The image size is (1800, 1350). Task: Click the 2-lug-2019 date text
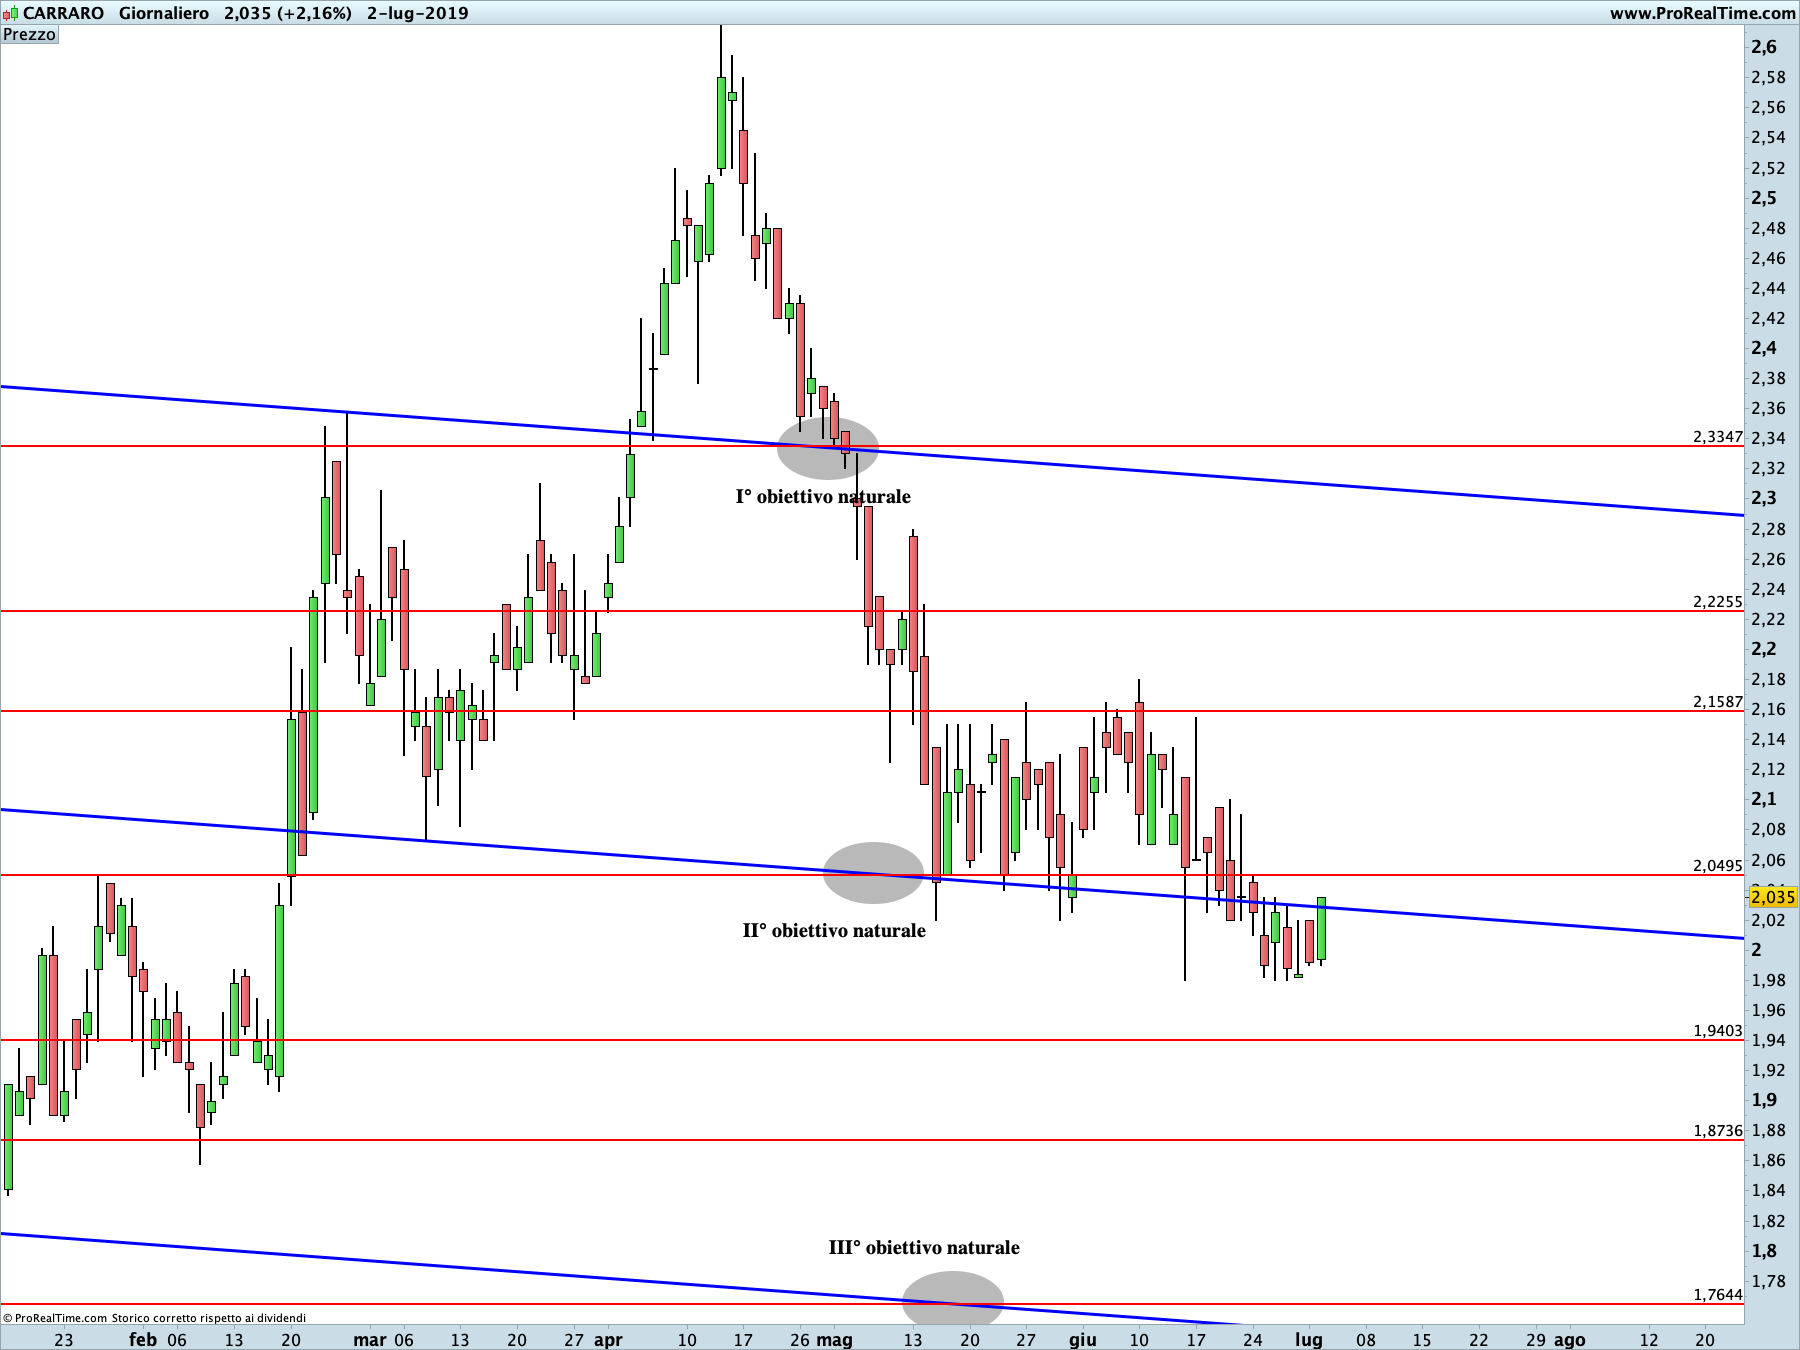click(417, 13)
